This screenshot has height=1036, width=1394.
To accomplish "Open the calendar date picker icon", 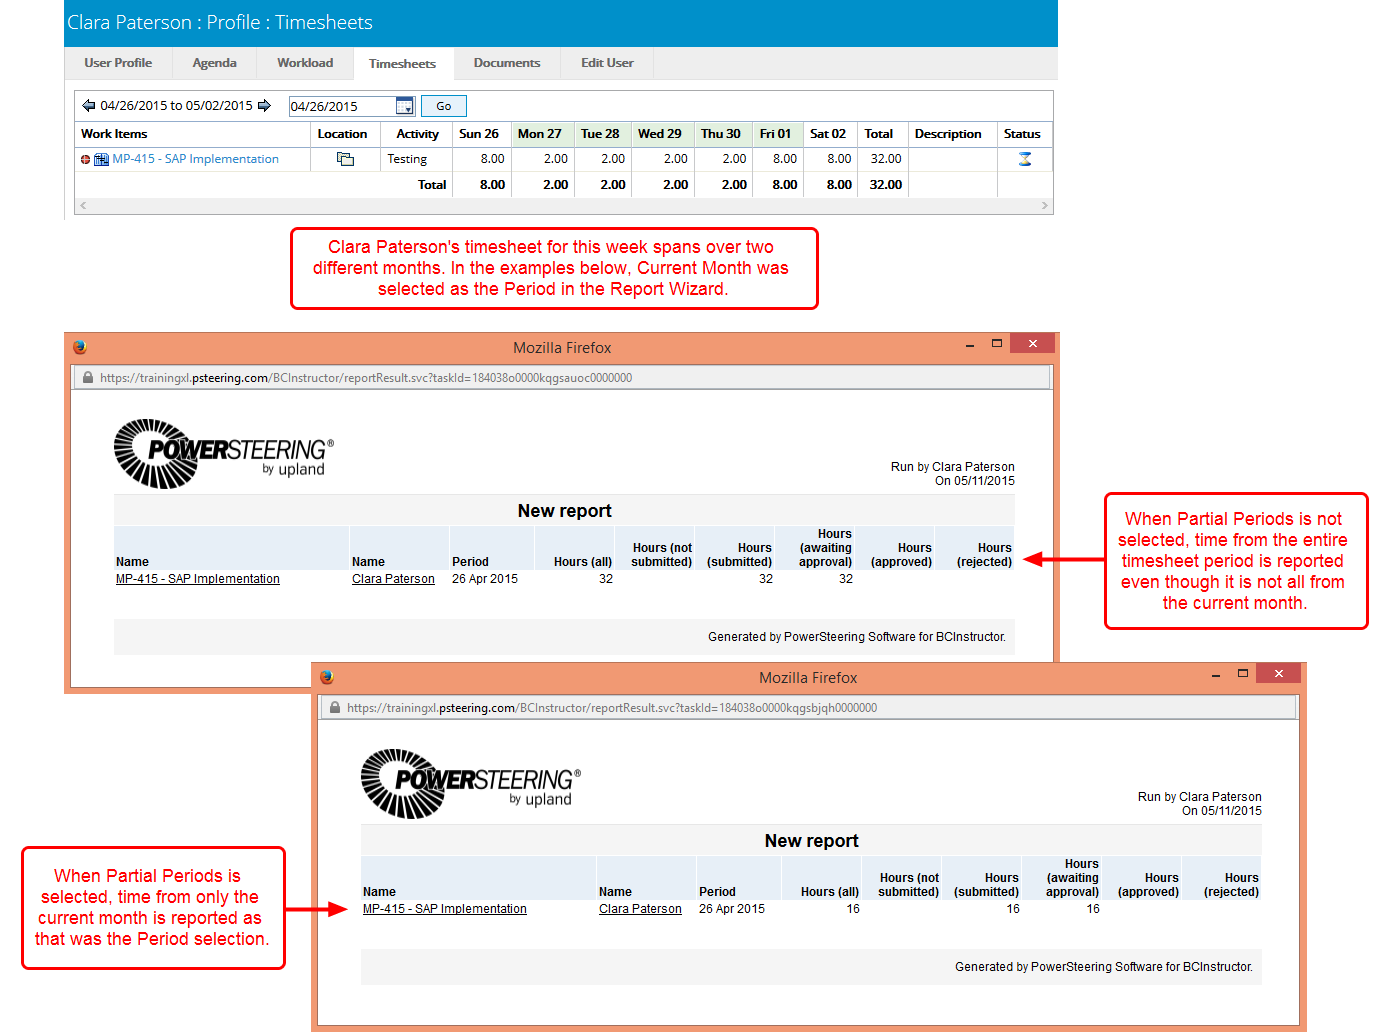I will coord(405,106).
